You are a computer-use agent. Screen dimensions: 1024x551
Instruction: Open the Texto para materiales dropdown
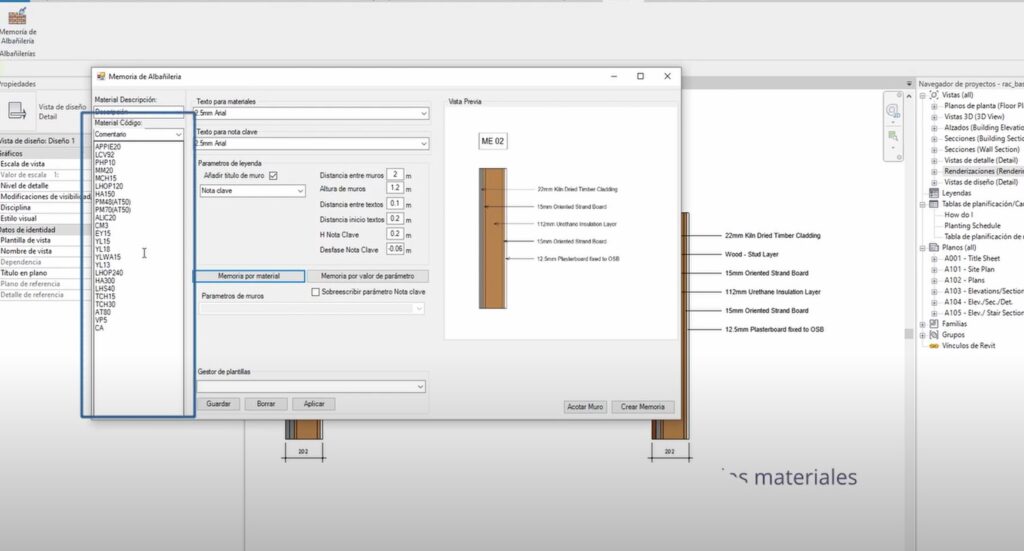tap(312, 113)
